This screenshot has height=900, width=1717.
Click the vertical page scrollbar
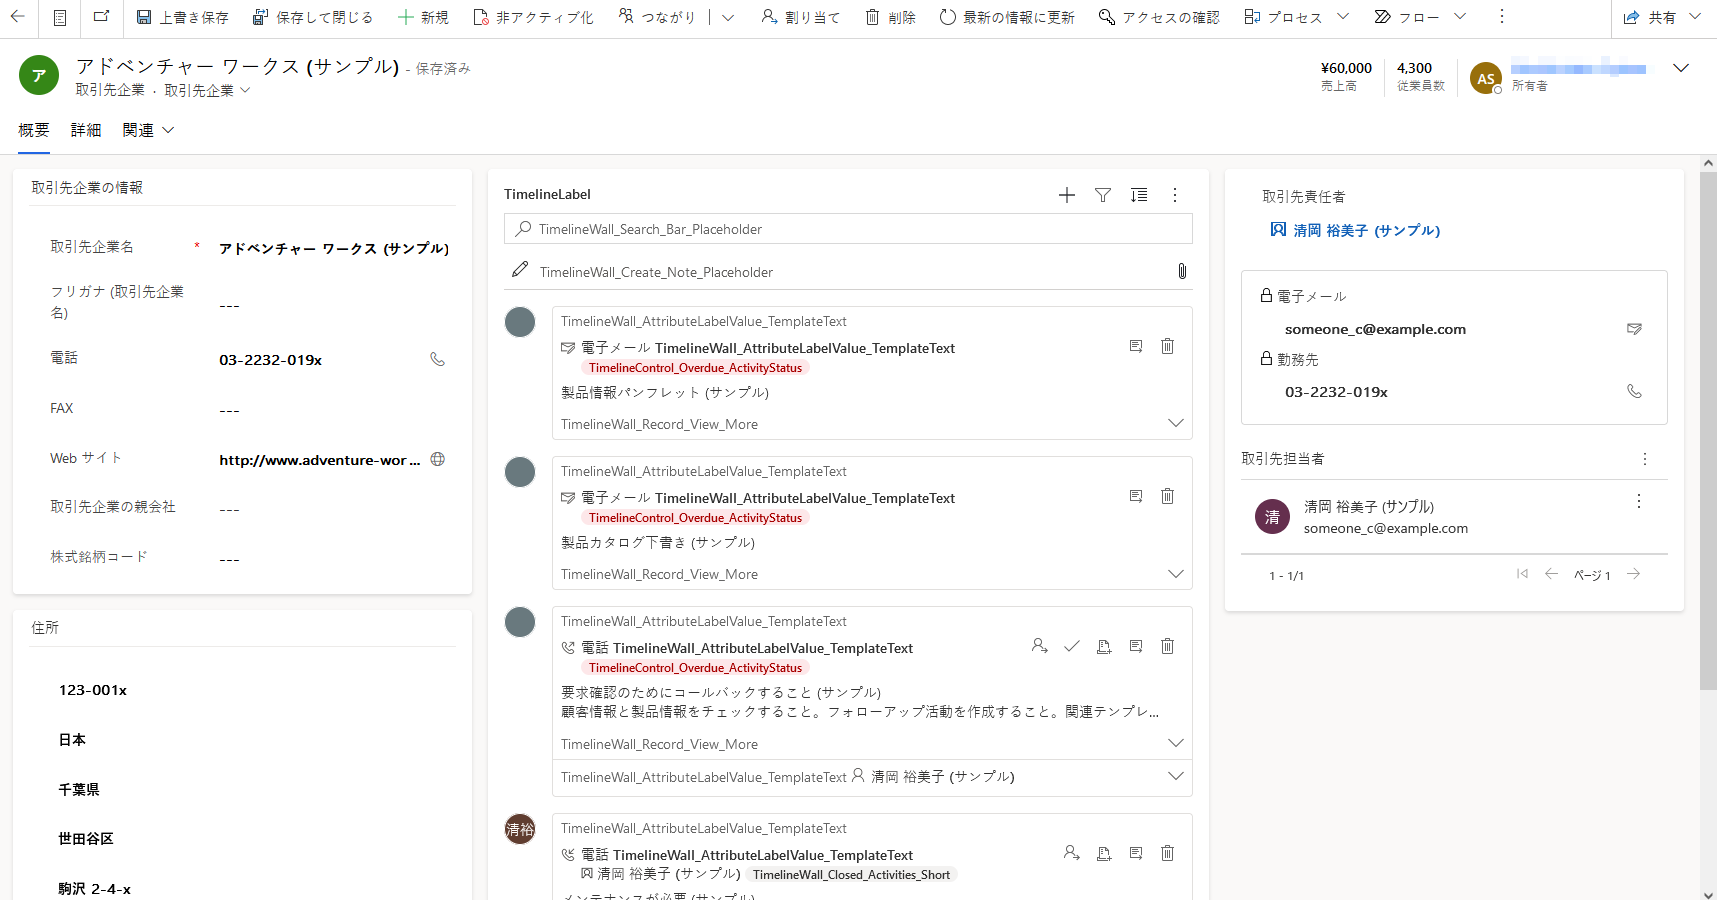coord(1708,430)
